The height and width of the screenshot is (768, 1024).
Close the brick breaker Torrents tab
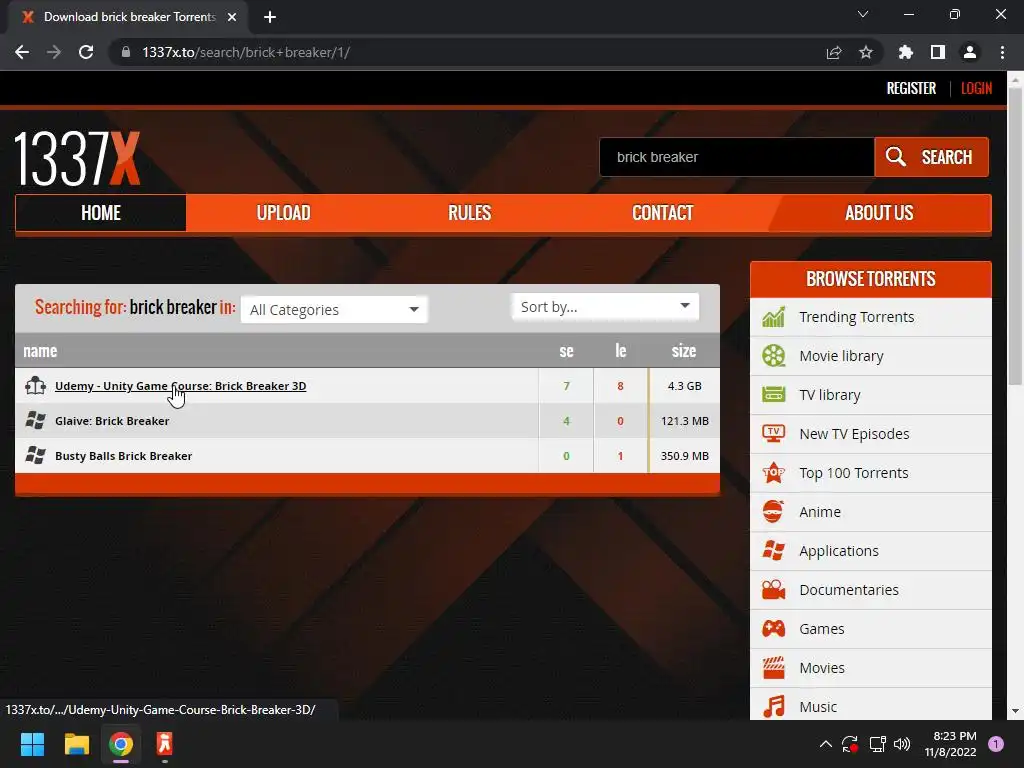(x=232, y=17)
